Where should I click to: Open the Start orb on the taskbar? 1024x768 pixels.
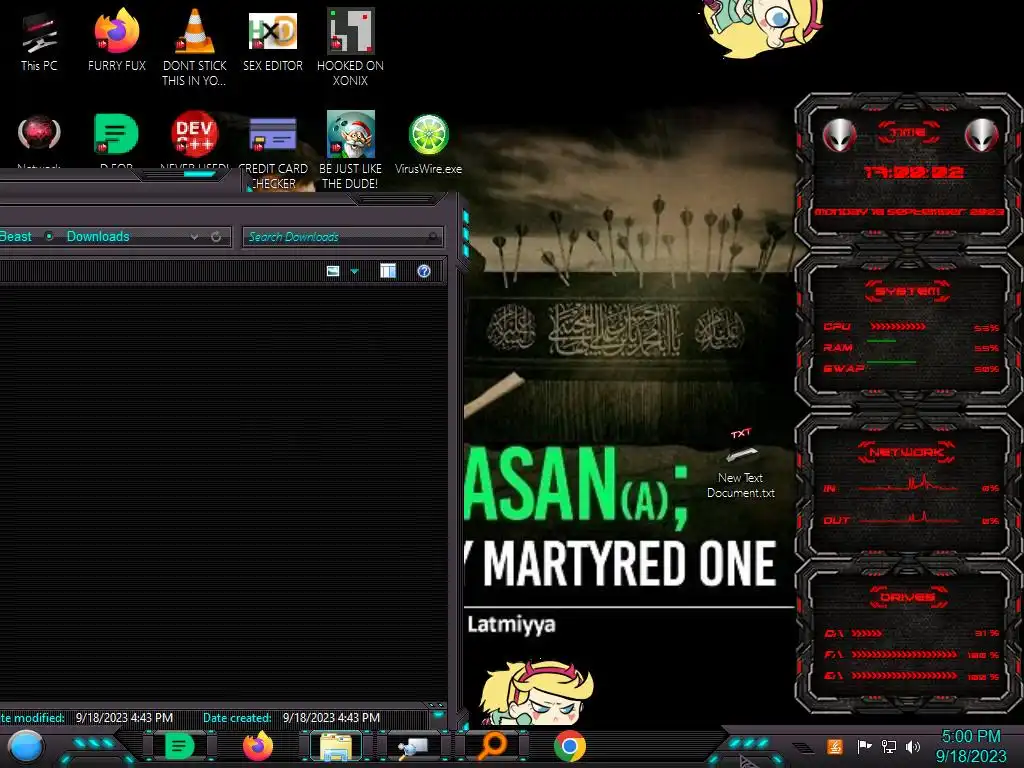(x=26, y=746)
